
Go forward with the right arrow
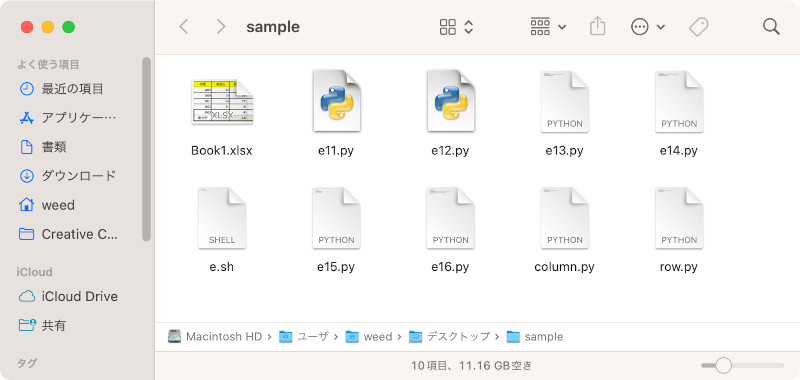[220, 27]
